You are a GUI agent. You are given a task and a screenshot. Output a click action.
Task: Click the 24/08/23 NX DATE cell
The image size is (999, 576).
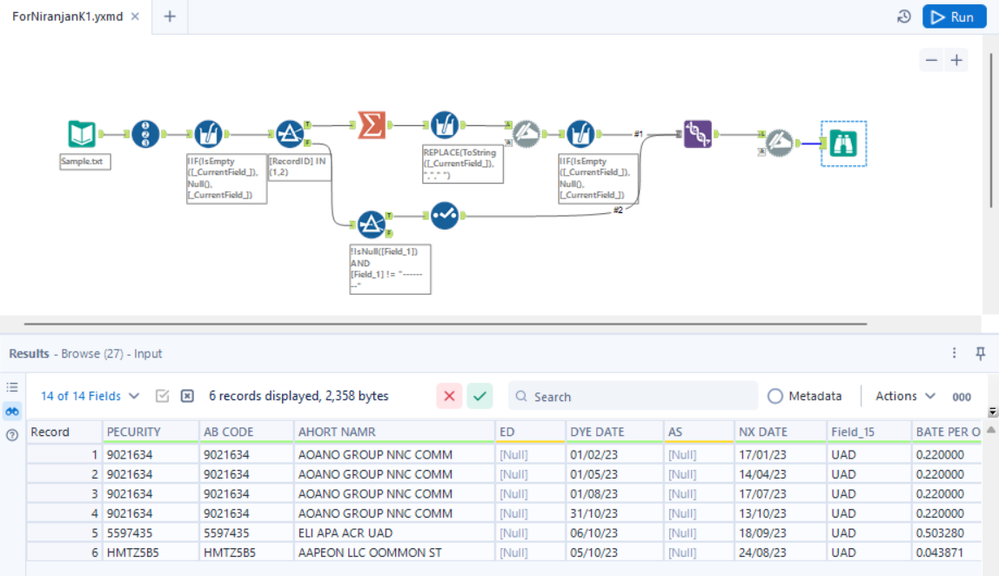pyautogui.click(x=780, y=552)
